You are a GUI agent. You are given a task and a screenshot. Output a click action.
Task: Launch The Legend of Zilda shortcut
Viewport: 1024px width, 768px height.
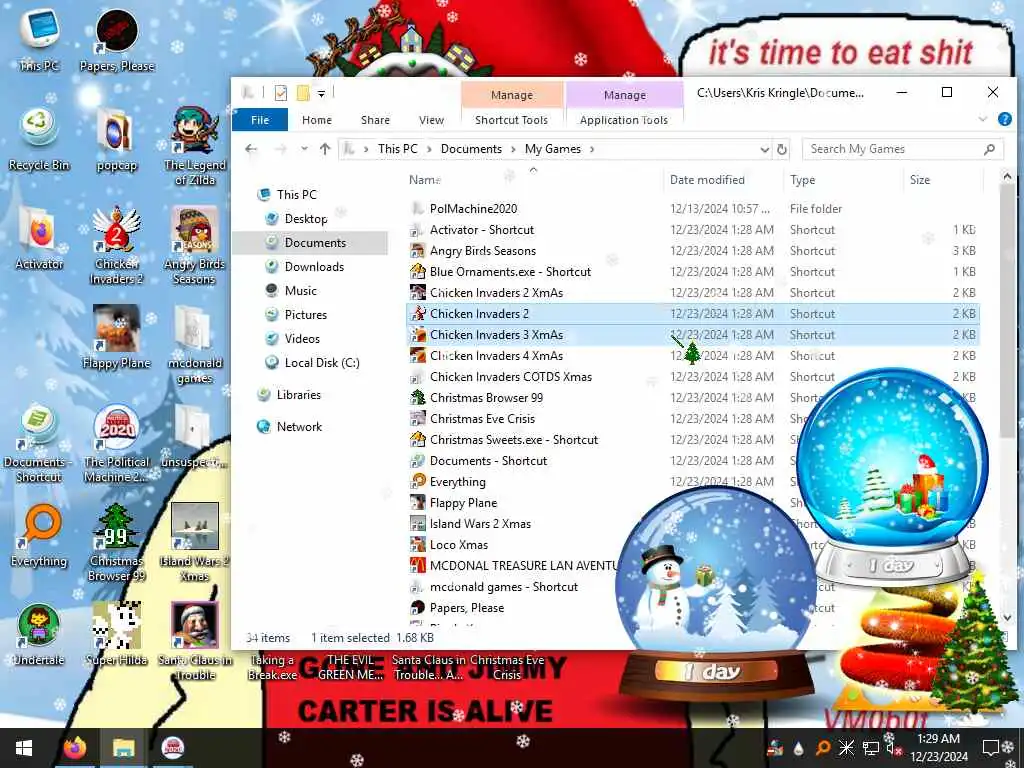click(x=195, y=145)
